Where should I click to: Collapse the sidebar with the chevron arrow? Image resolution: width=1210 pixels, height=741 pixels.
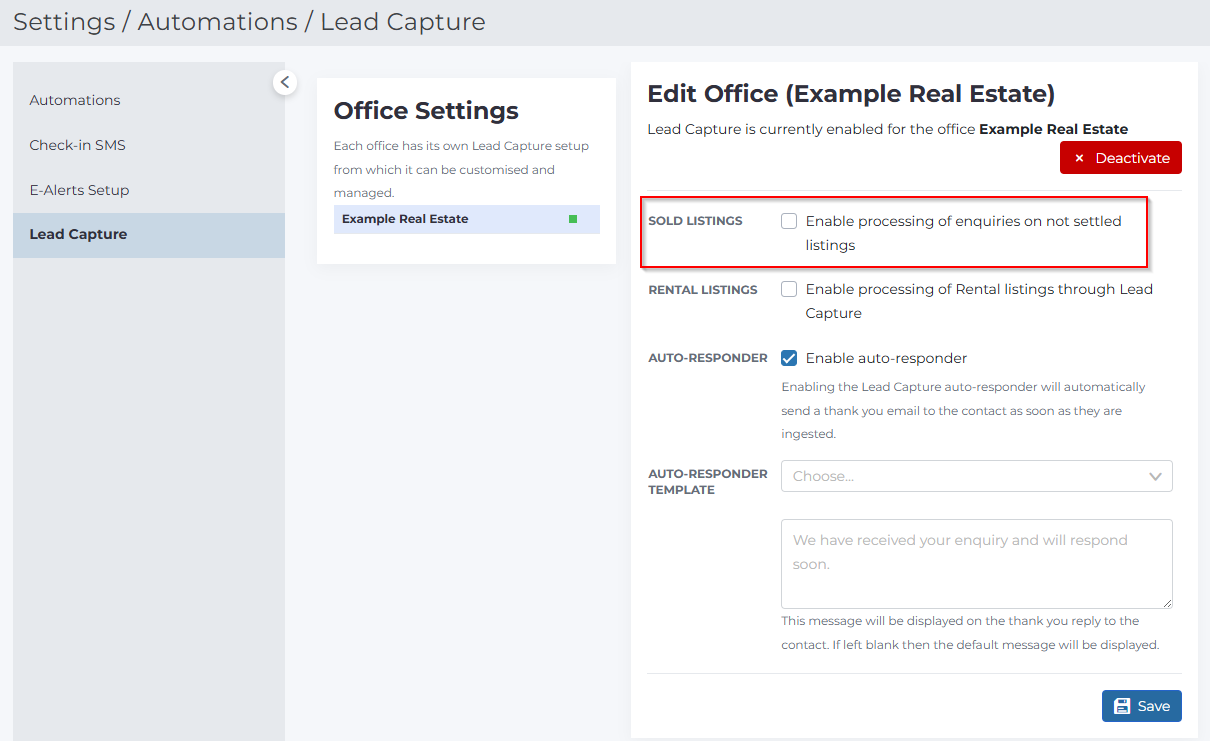tap(285, 82)
